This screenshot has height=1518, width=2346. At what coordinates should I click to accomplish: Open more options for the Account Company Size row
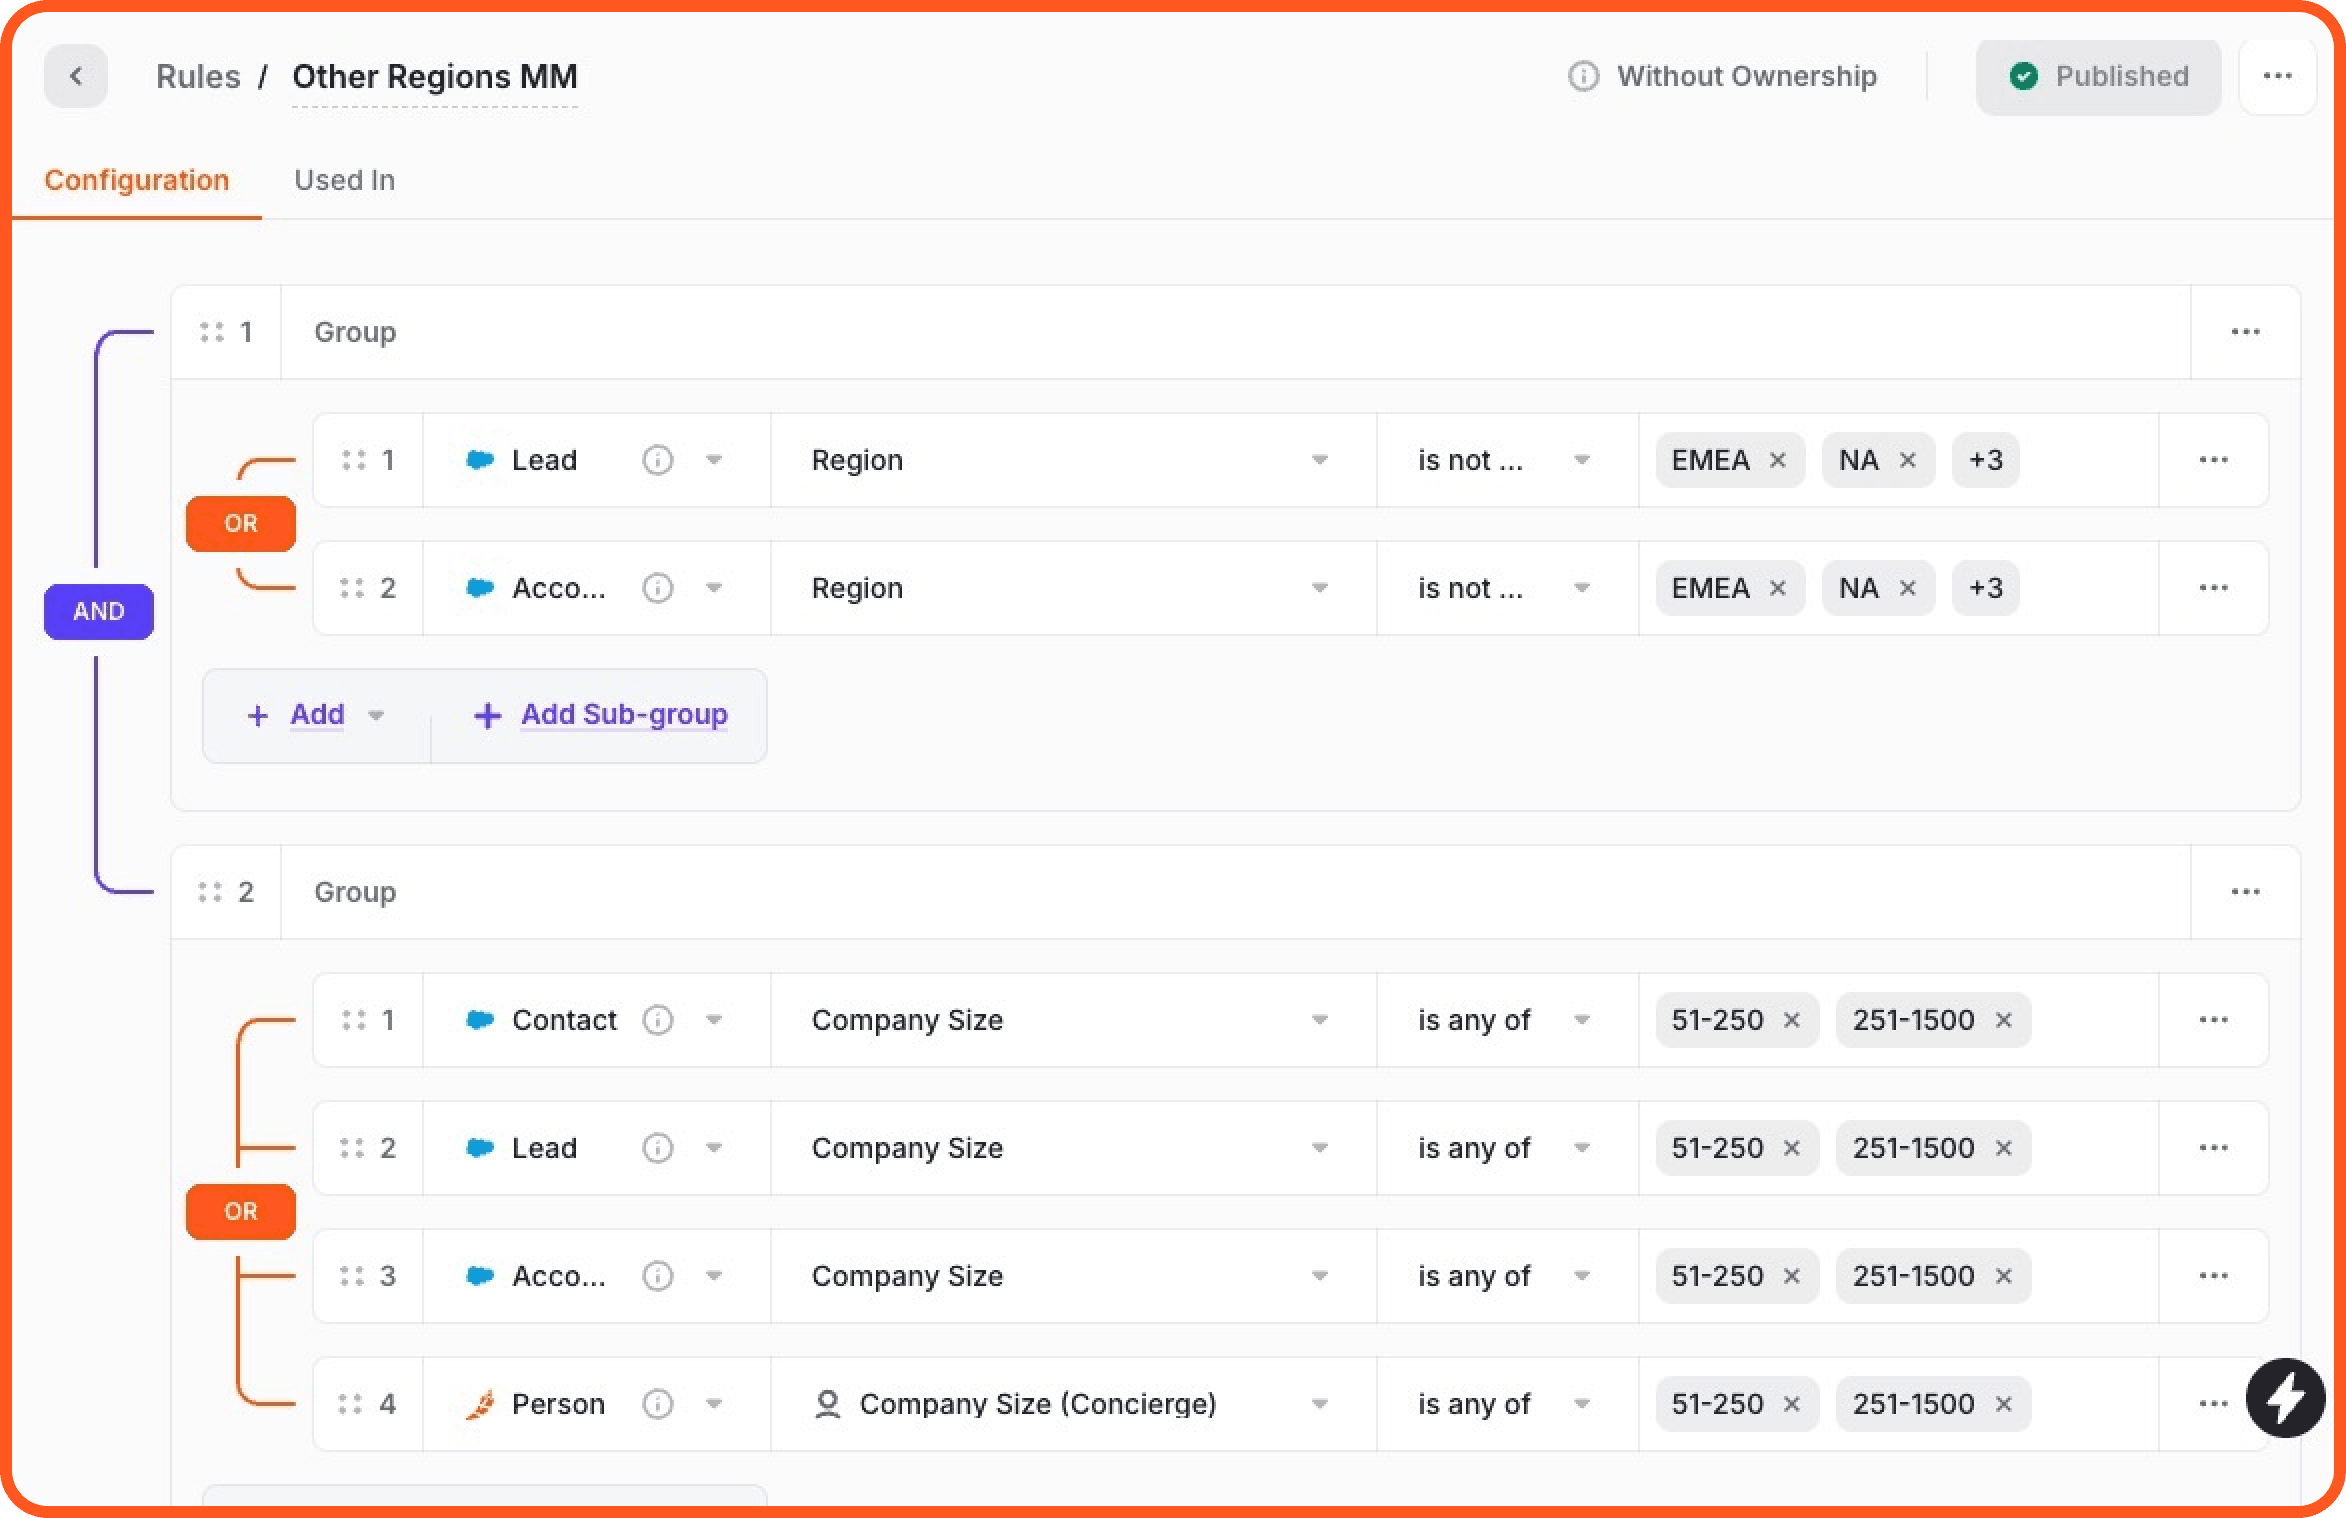[x=2213, y=1276]
